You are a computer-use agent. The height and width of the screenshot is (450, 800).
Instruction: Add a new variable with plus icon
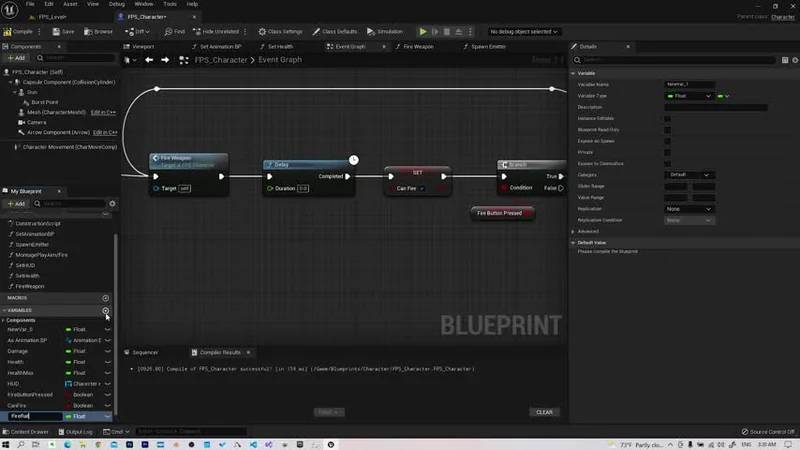[106, 310]
